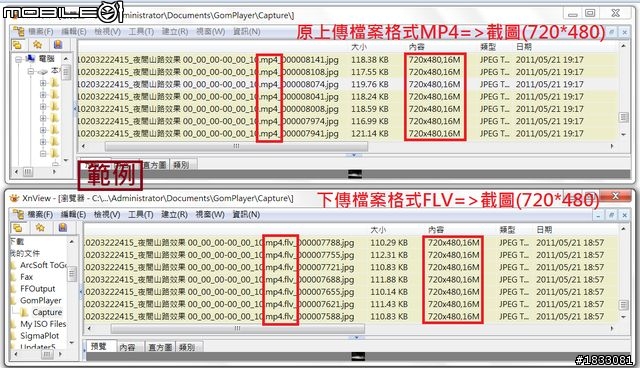
Task: Open 工具(T) menu in the bottom XnView window
Action: coord(141,214)
